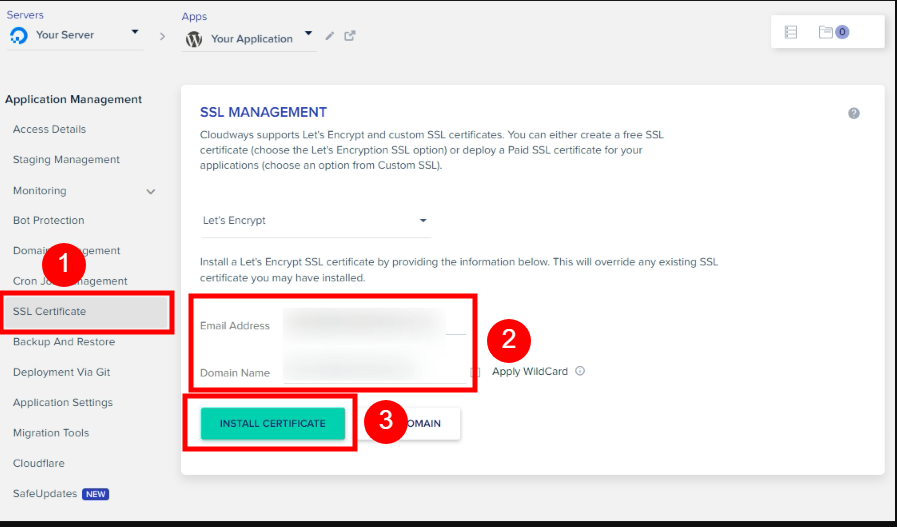Open application in new tab icon
The width and height of the screenshot is (897, 527).
350,35
